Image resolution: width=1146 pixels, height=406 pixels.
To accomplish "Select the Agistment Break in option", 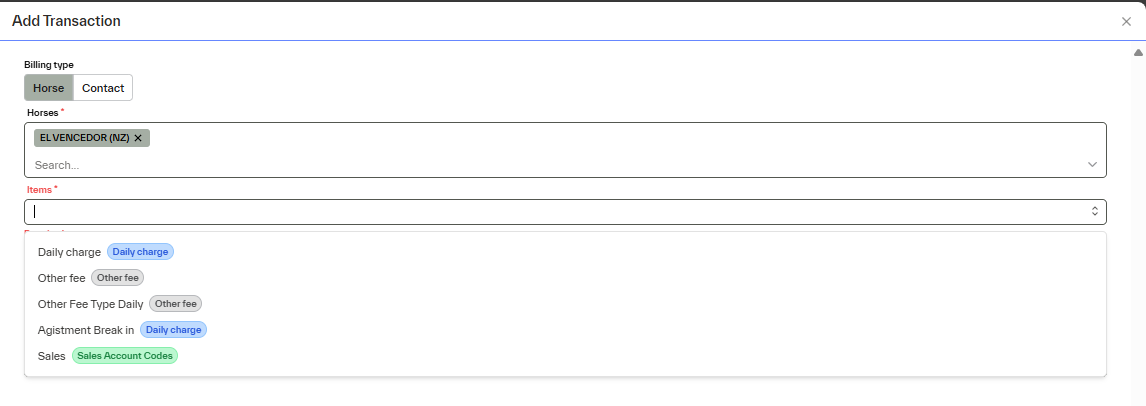I will (86, 330).
